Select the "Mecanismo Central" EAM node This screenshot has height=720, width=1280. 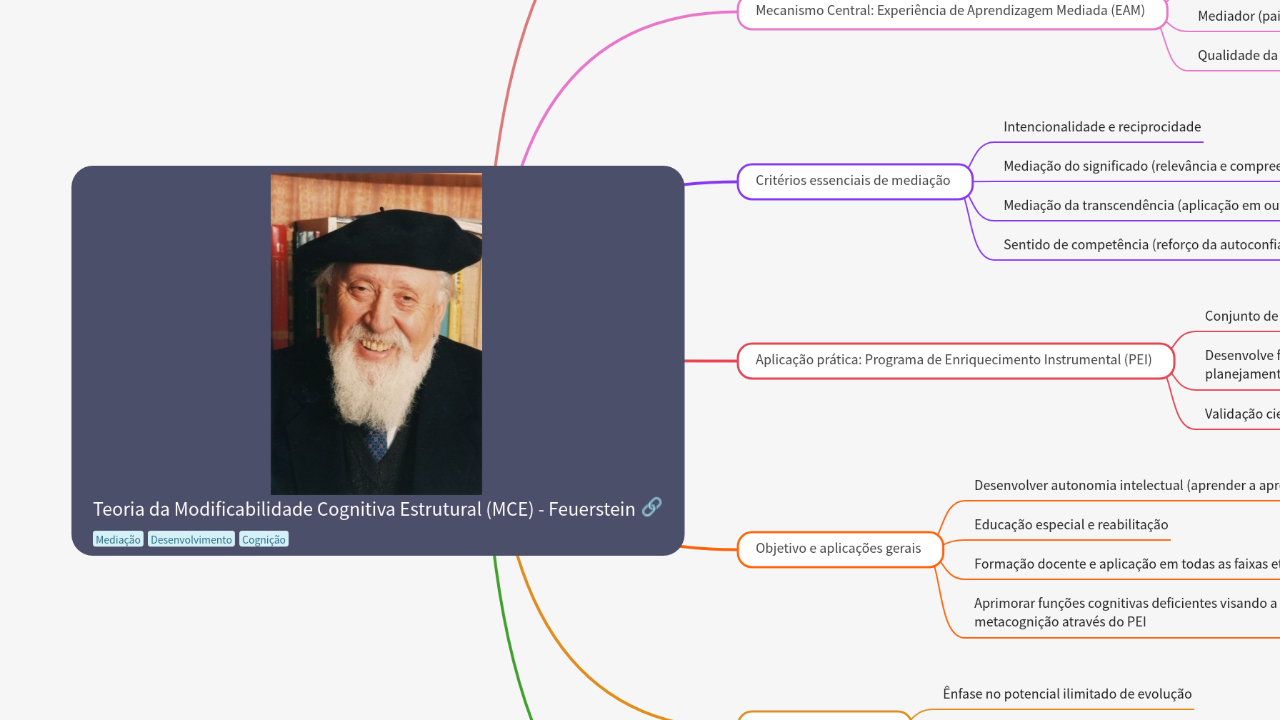pos(949,11)
